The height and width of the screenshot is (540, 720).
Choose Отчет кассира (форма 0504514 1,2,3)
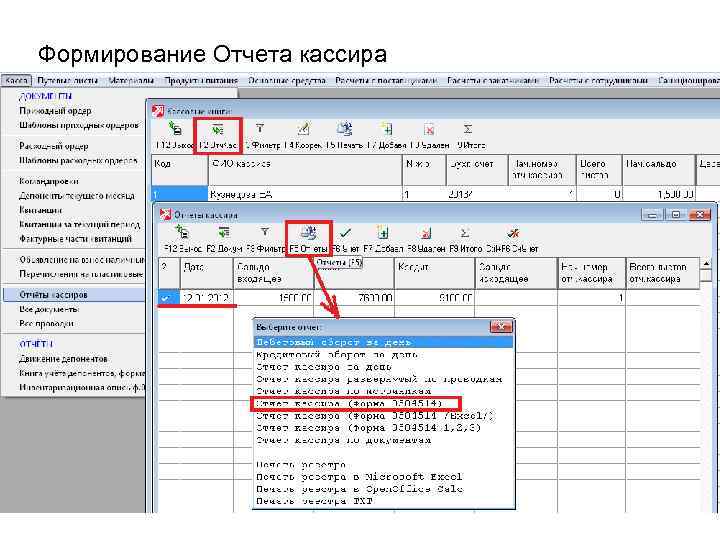pyautogui.click(x=383, y=428)
